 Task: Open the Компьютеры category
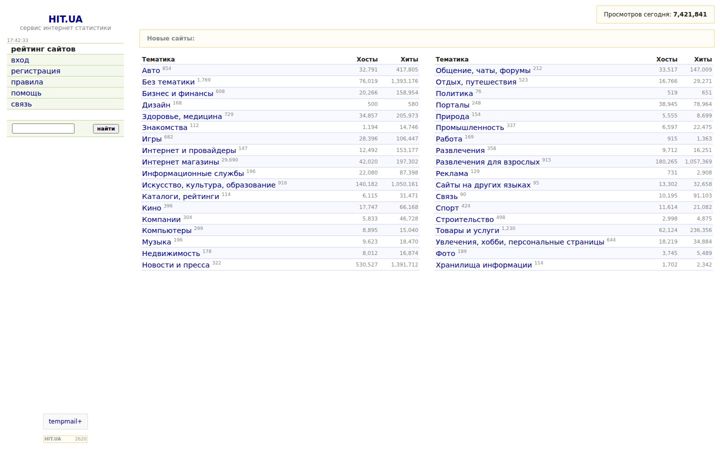click(167, 231)
